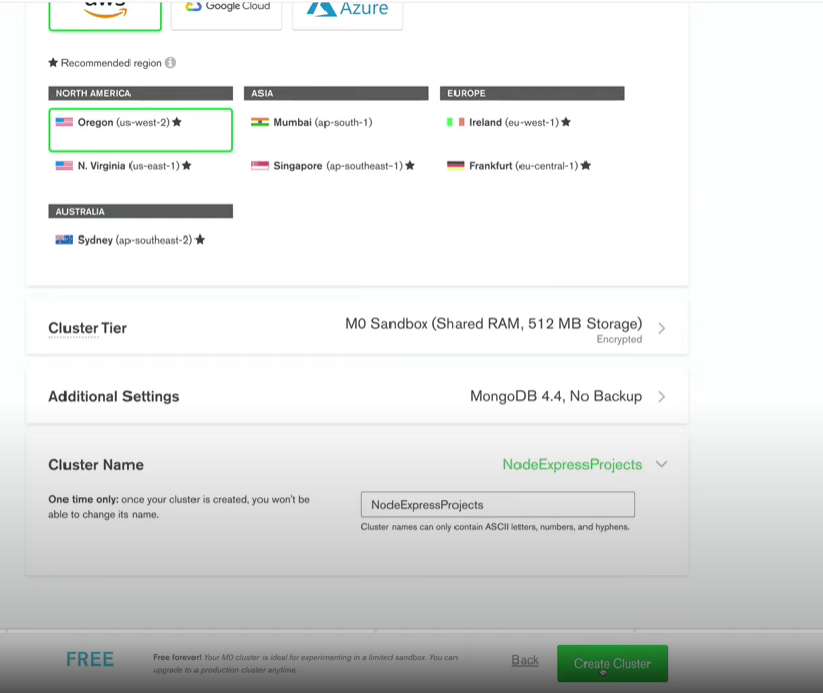The height and width of the screenshot is (693, 823).
Task: Expand the Cluster Tier section chevron
Action: (661, 328)
